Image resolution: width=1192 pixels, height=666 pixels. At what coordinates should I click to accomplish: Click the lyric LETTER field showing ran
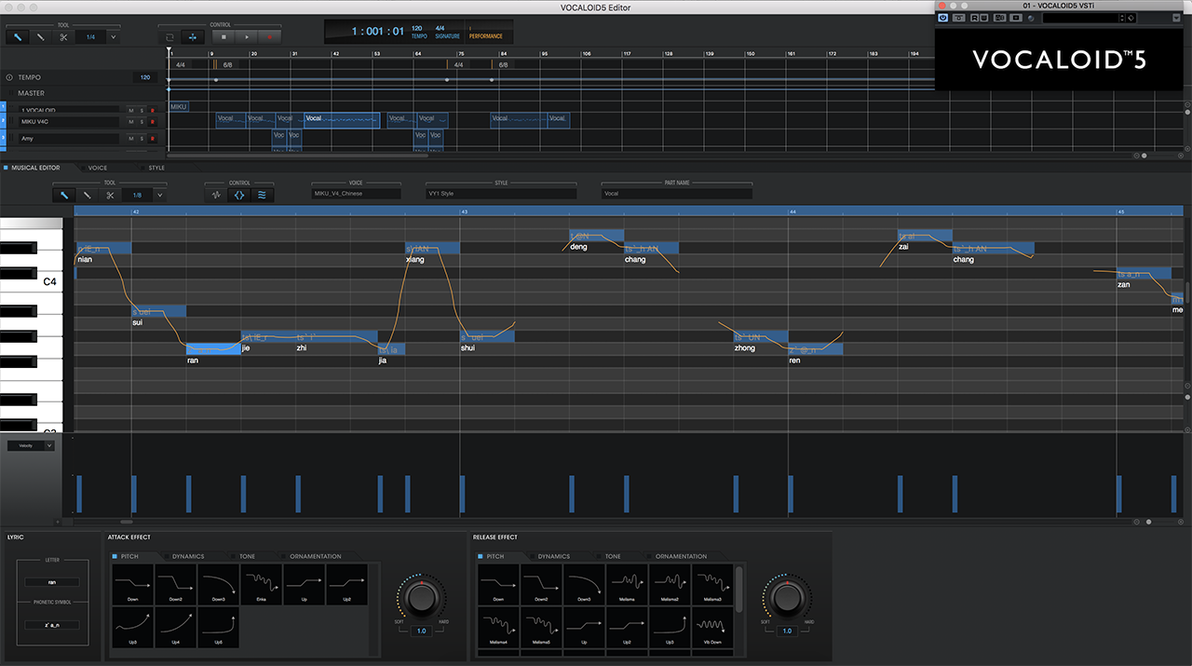click(x=52, y=582)
